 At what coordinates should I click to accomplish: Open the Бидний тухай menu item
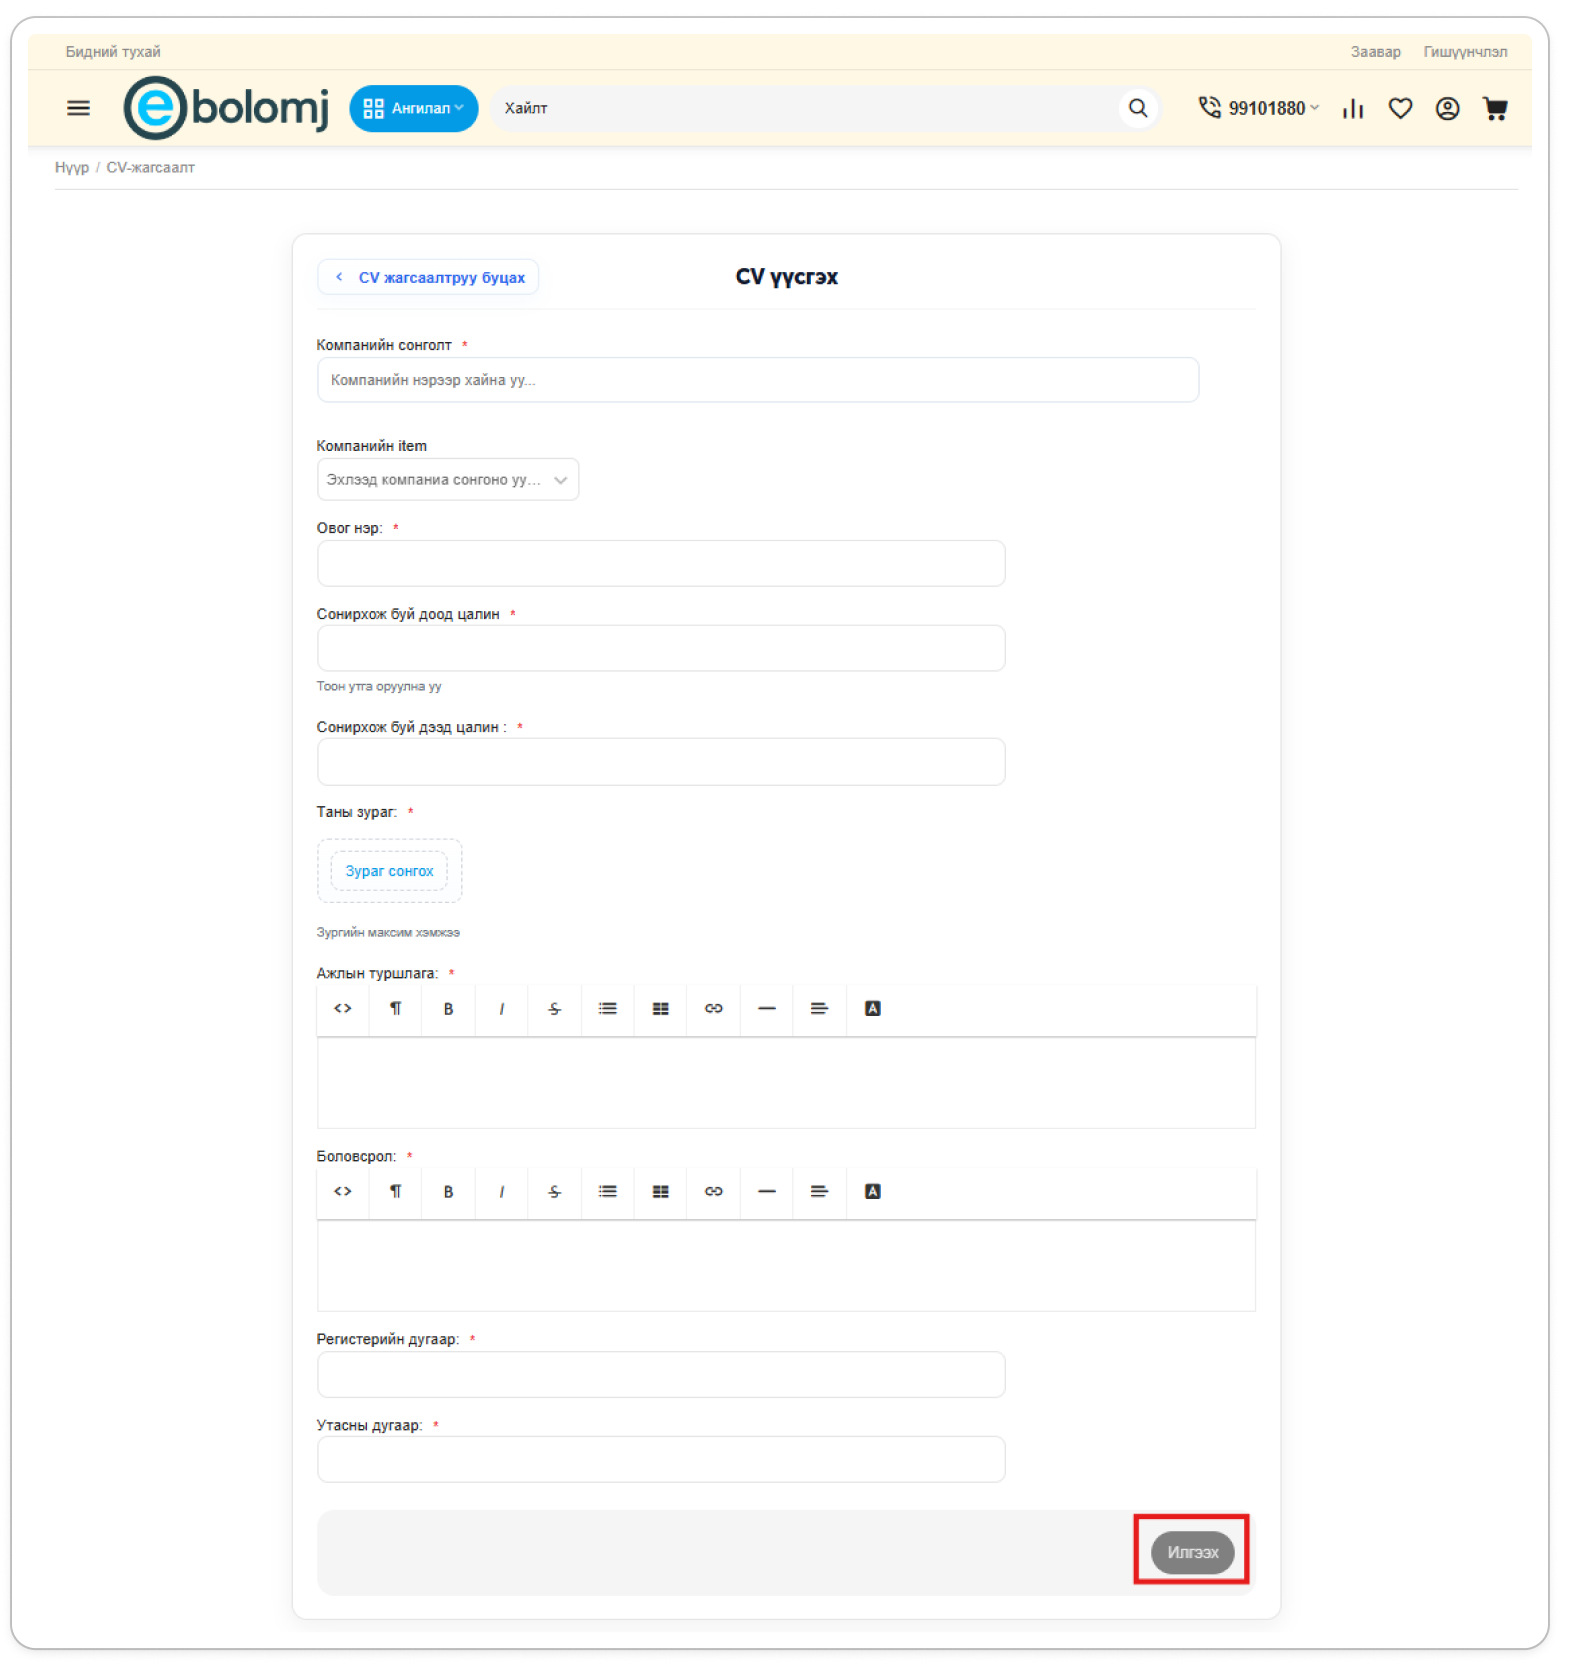(x=113, y=52)
